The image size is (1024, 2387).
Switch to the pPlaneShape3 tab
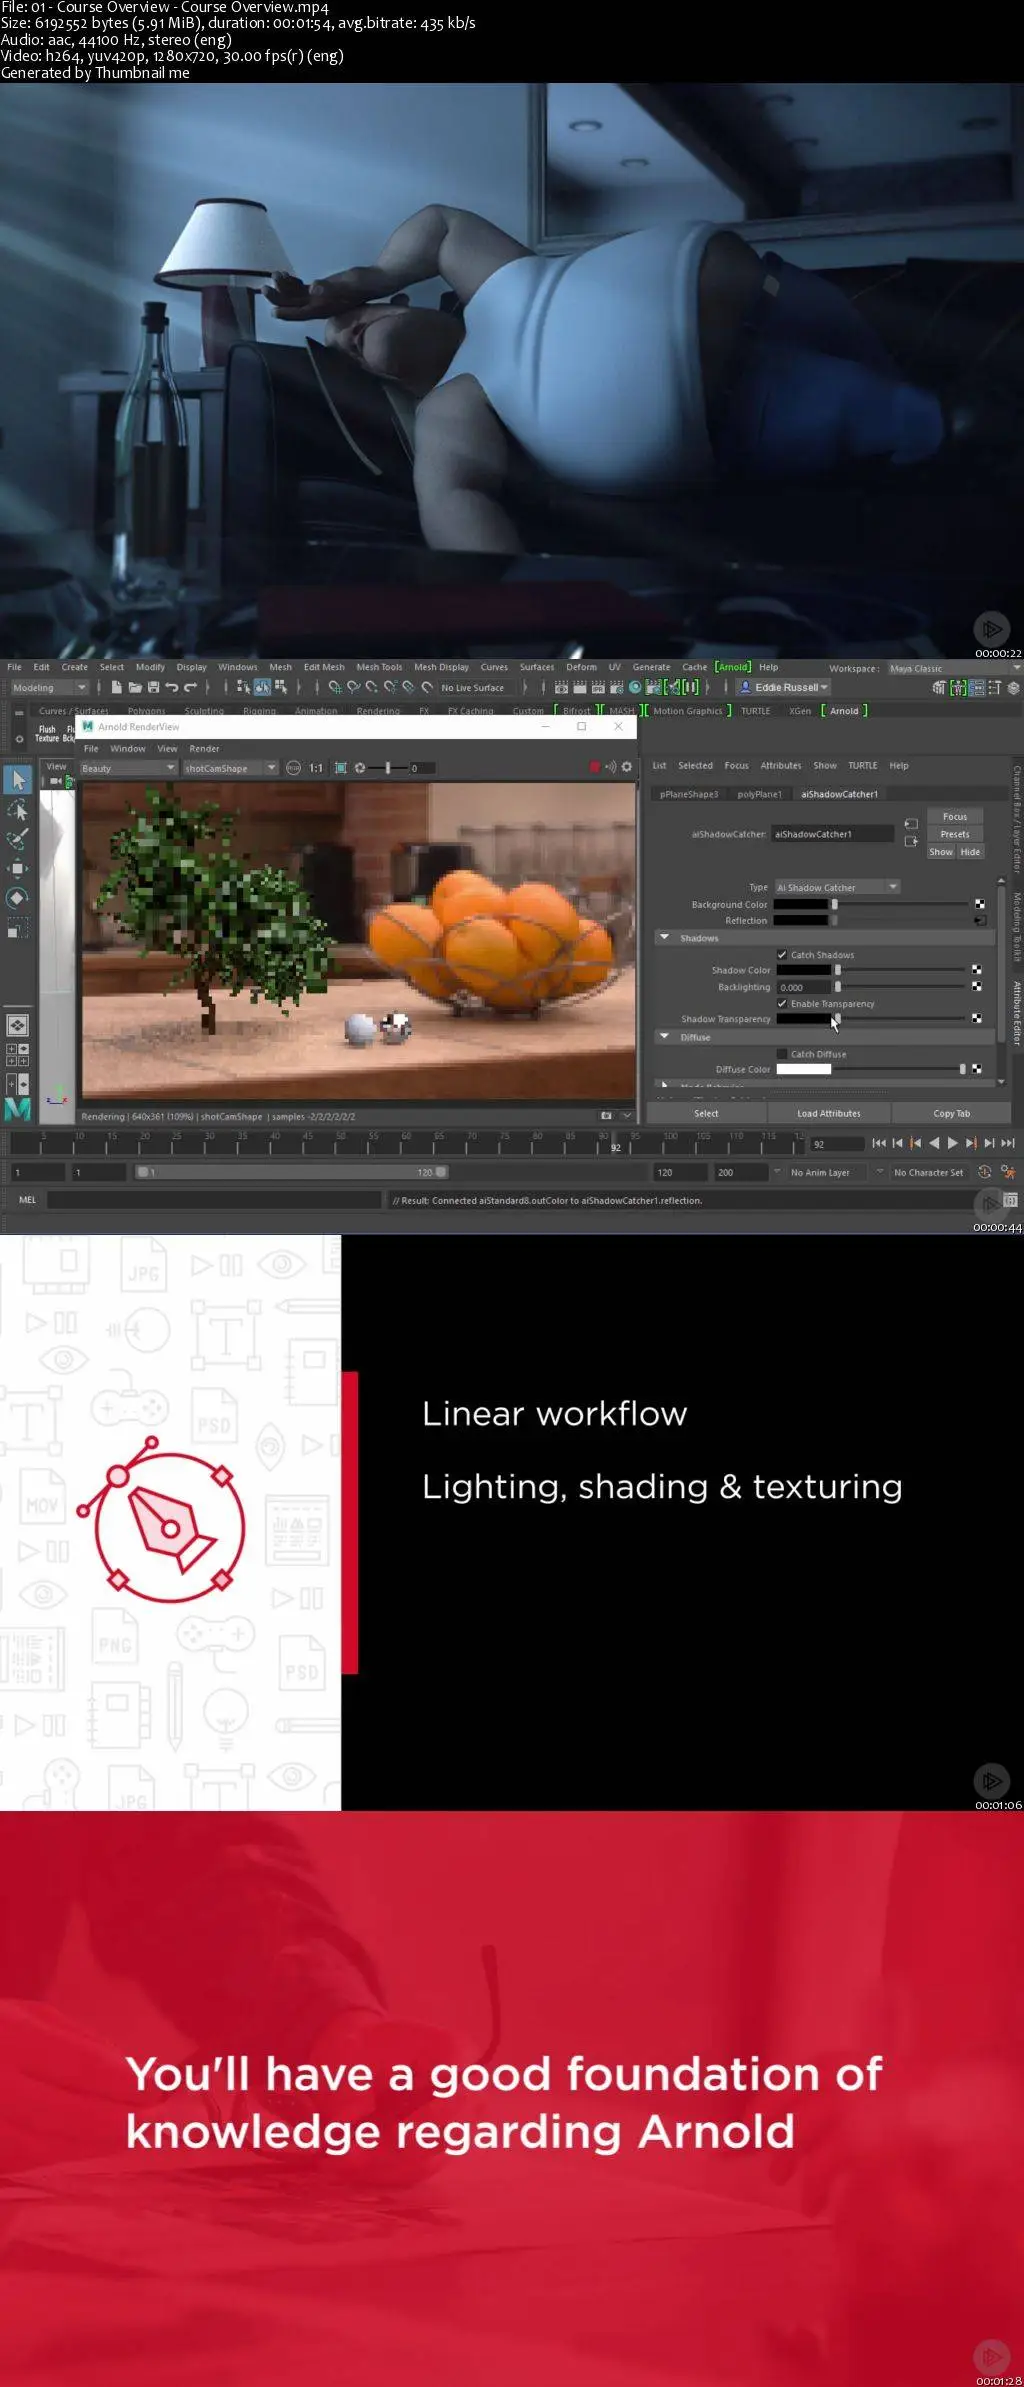(689, 794)
